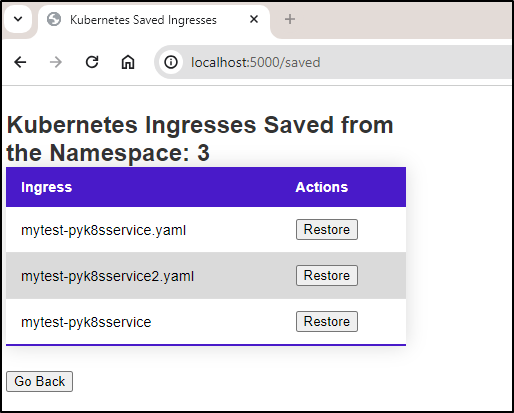Click the page heading about Saved Ingresses
514x413 pixels.
point(200,139)
